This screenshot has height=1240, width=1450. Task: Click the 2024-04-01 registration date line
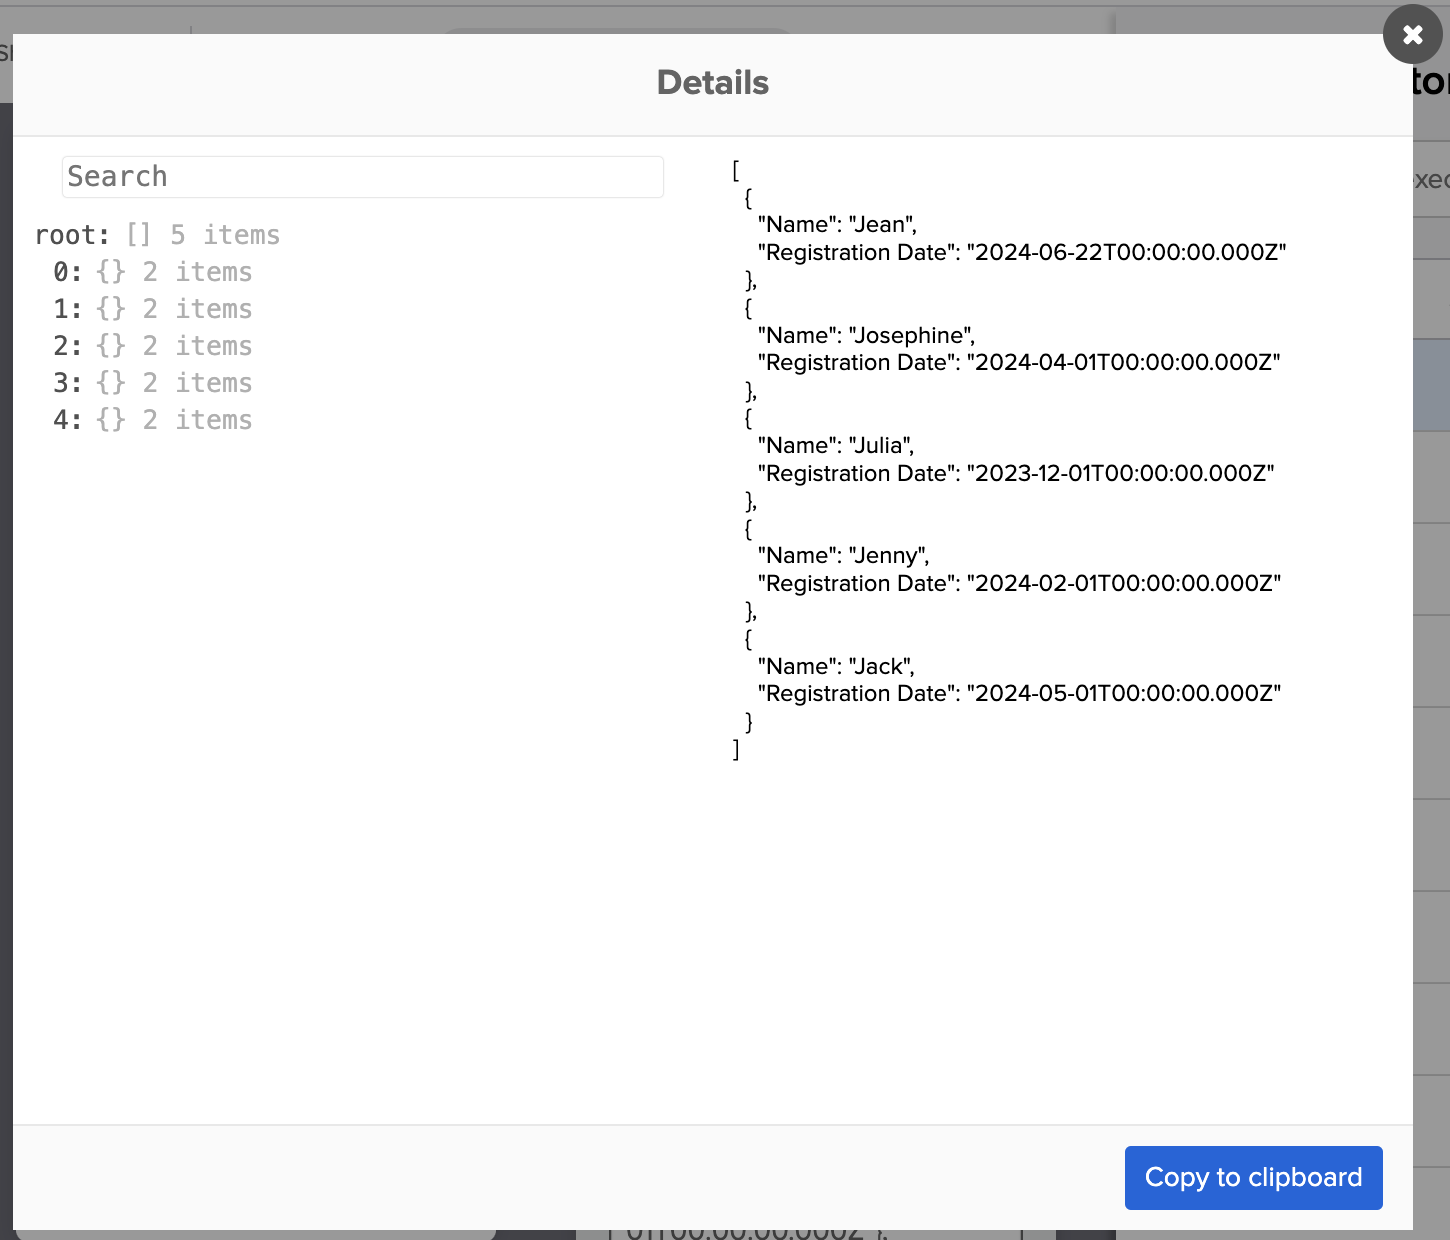tap(1018, 363)
